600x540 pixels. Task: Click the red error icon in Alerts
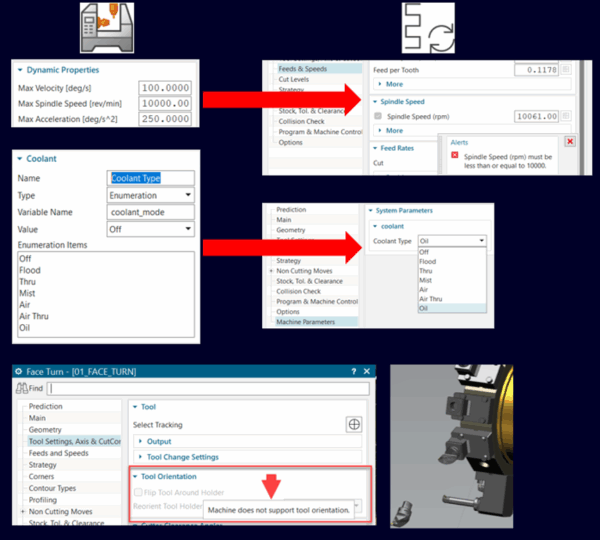(x=455, y=156)
